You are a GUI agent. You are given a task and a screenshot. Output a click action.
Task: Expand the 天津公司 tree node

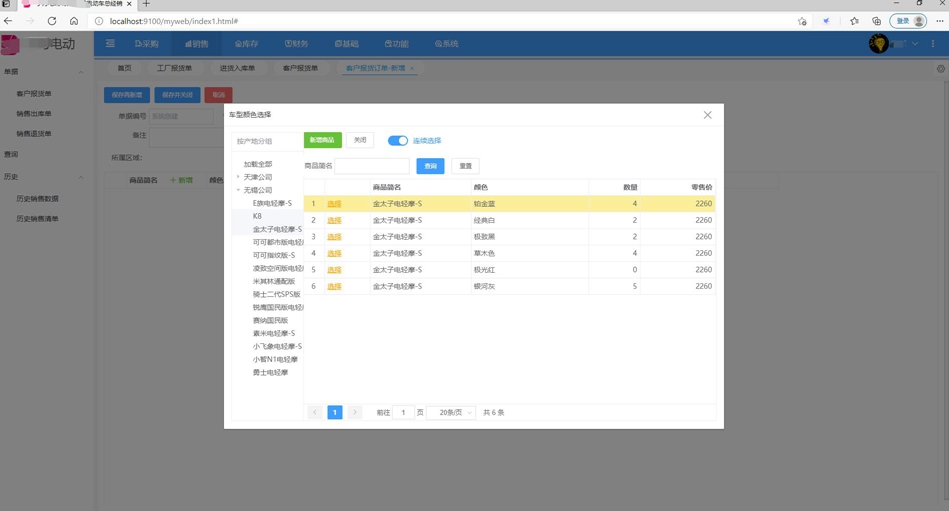238,177
